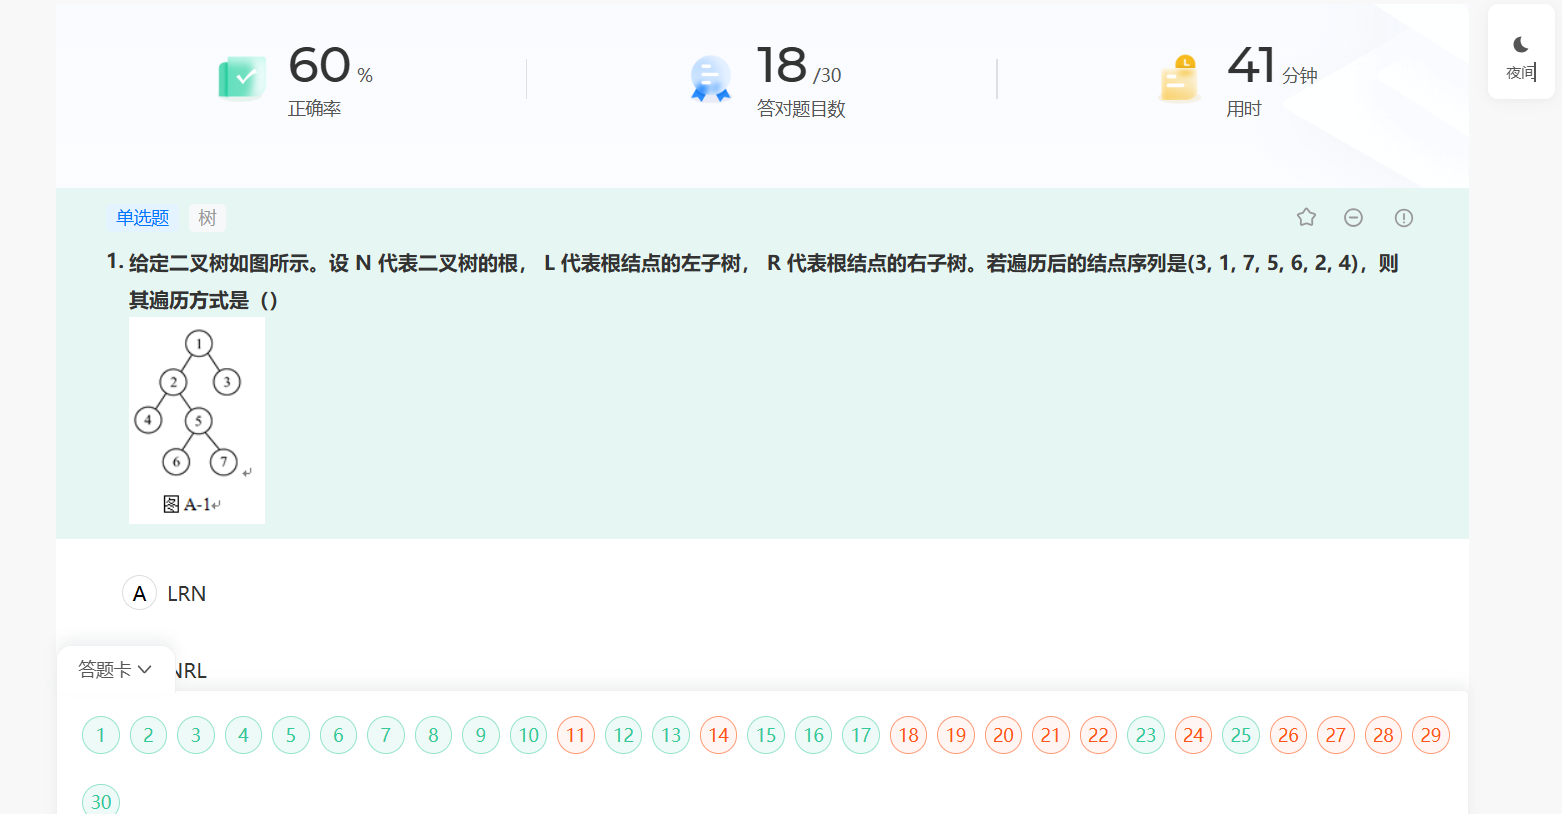Go to wrong question 19
The height and width of the screenshot is (814, 1562).
click(x=956, y=735)
